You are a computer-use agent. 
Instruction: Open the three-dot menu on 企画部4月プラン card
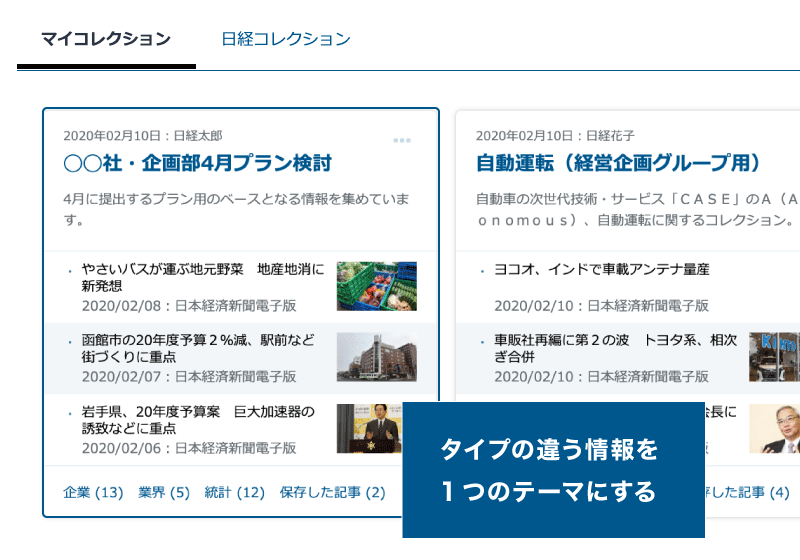tap(402, 140)
